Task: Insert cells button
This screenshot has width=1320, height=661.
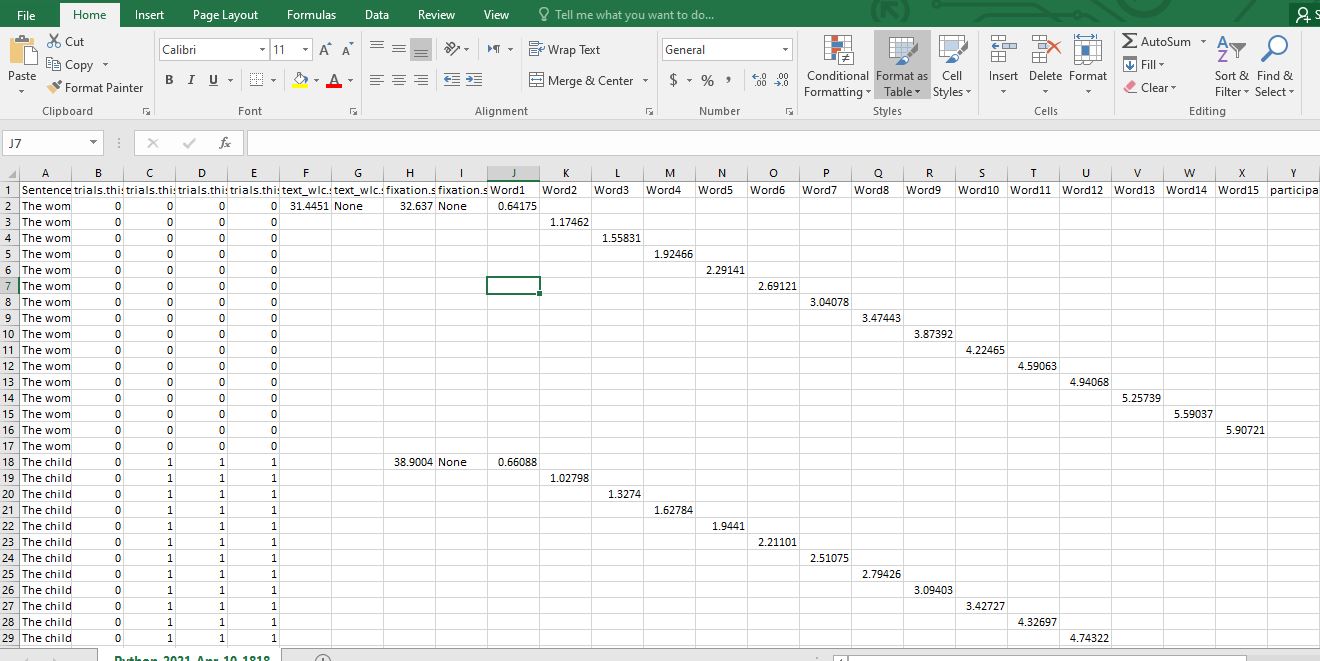Action: [1003, 65]
